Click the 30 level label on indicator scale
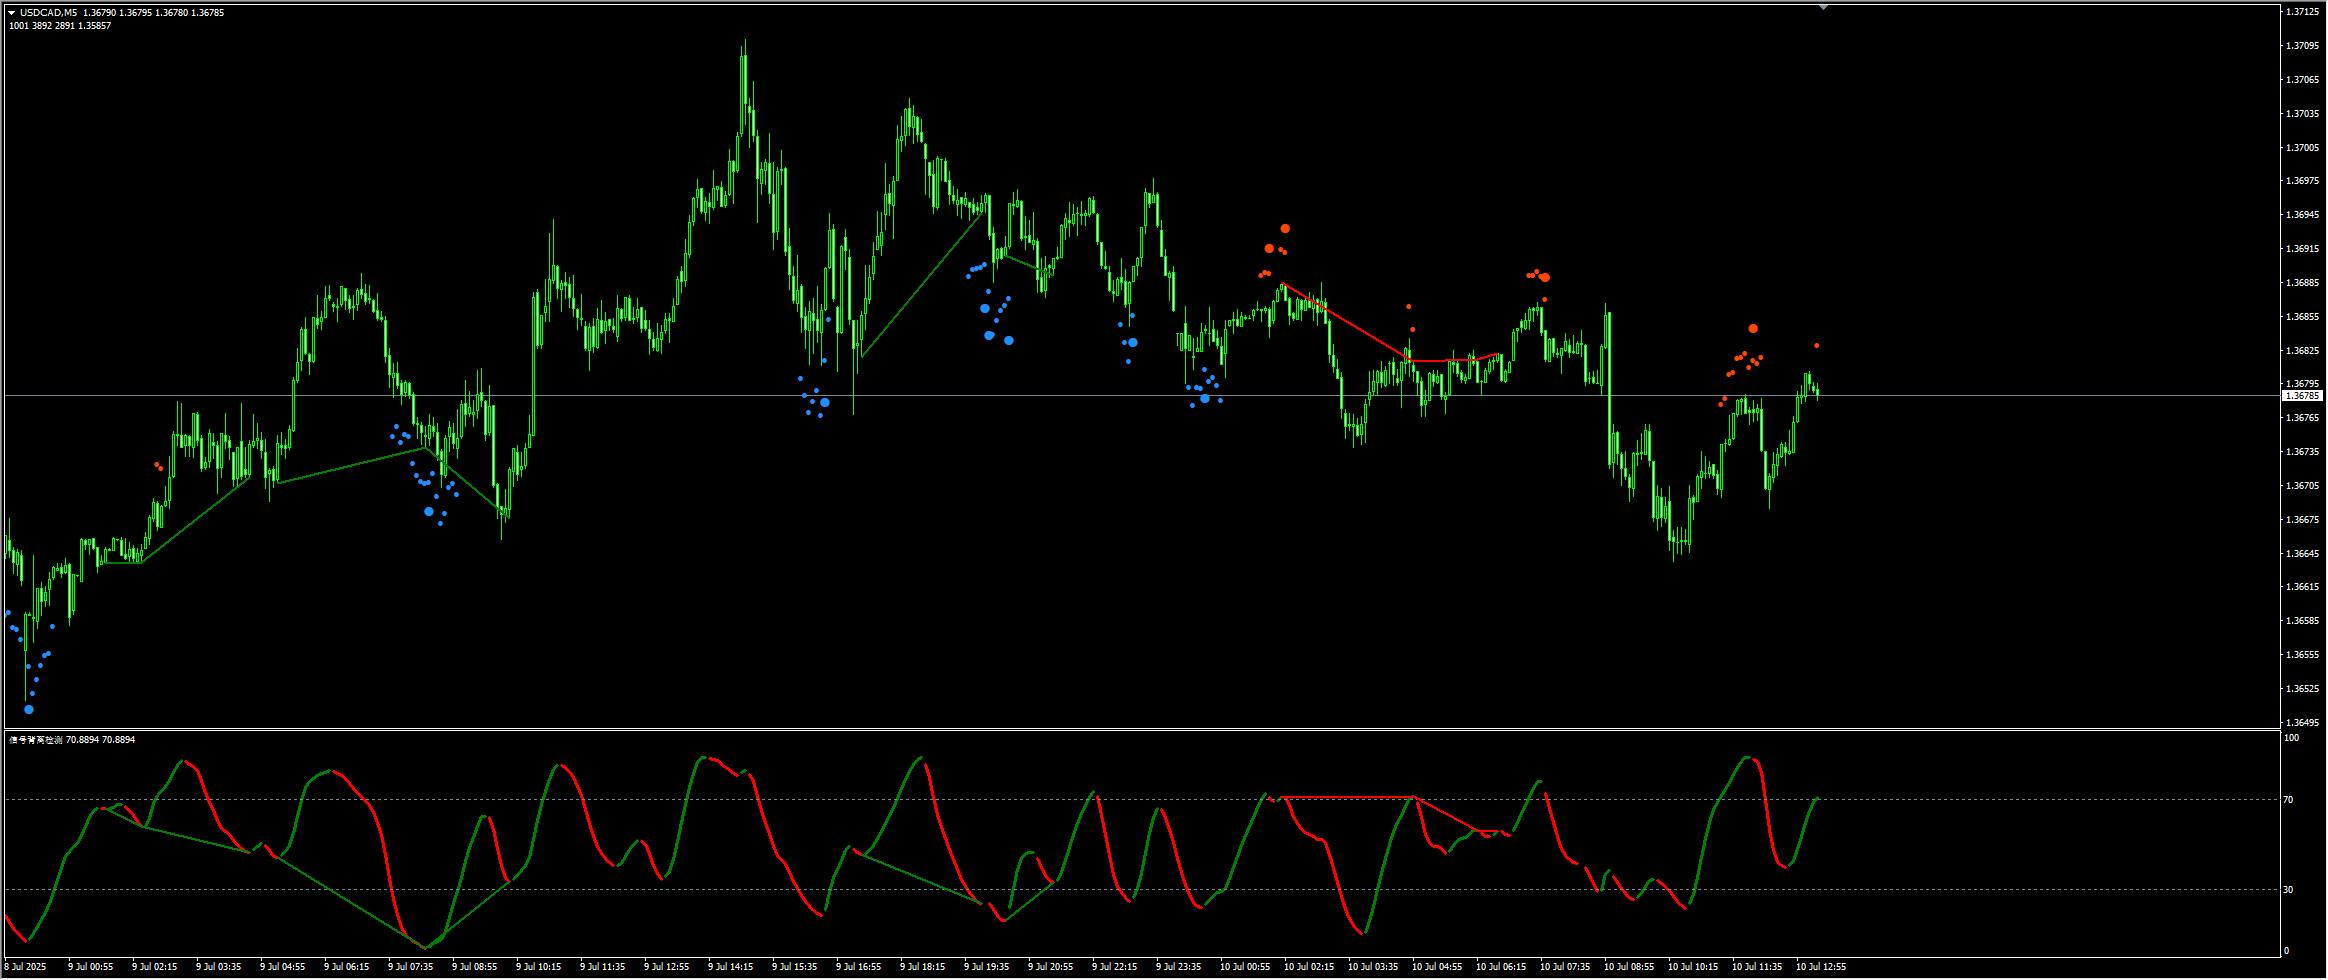 [2288, 889]
